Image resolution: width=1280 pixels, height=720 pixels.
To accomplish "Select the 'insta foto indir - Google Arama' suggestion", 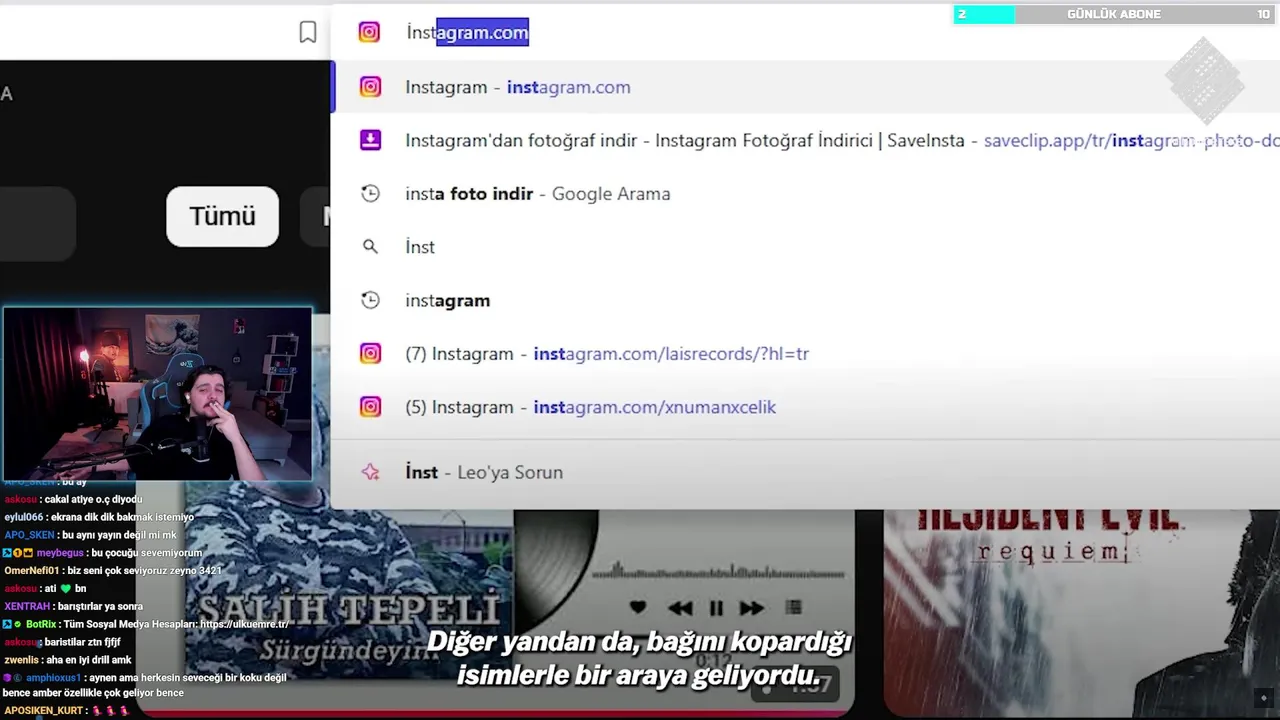I will click(805, 194).
